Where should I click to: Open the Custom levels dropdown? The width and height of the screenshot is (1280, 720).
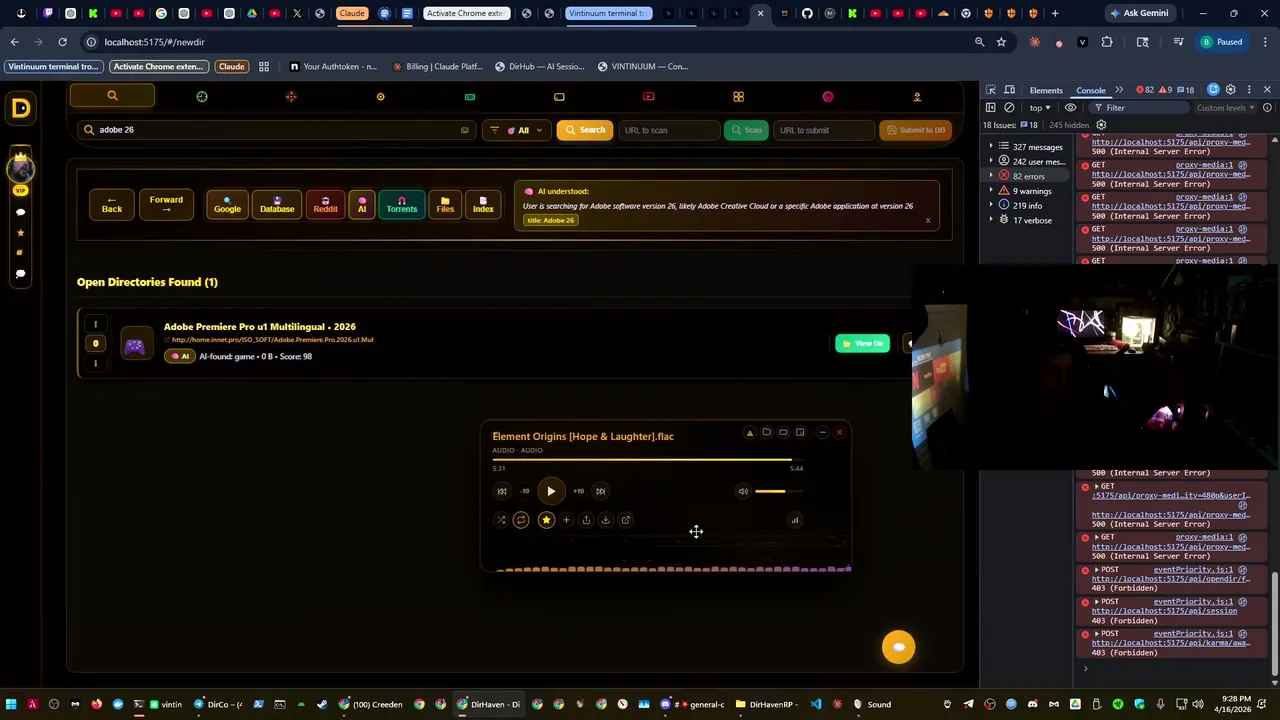click(1225, 108)
